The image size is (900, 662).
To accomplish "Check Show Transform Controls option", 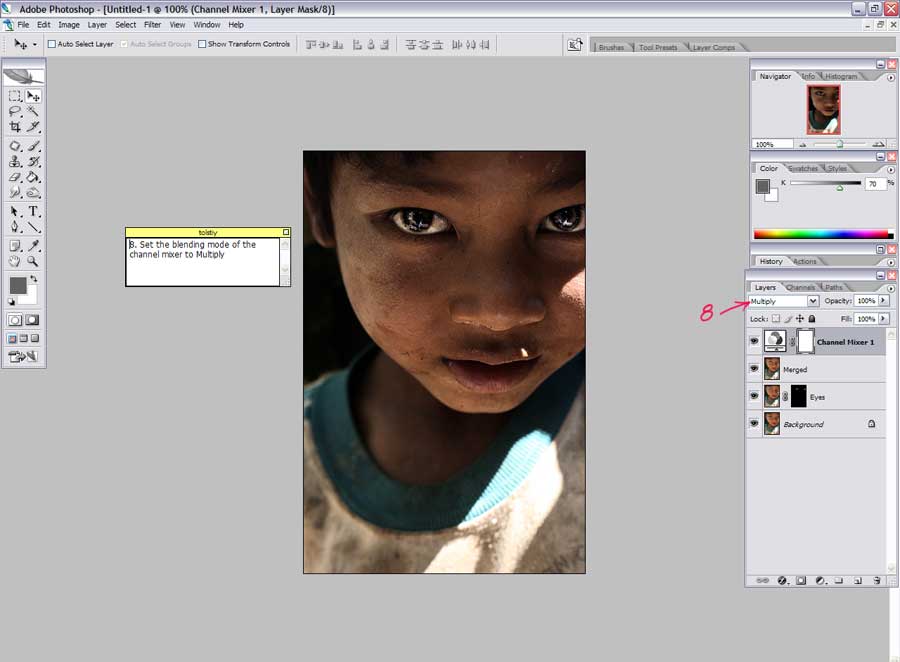I will click(202, 44).
